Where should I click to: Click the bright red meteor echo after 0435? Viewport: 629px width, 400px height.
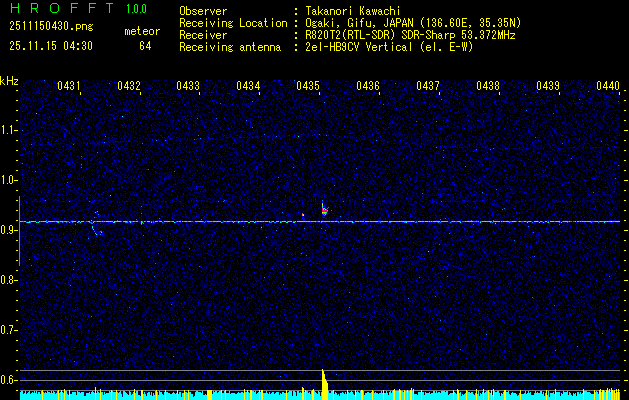pos(324,210)
